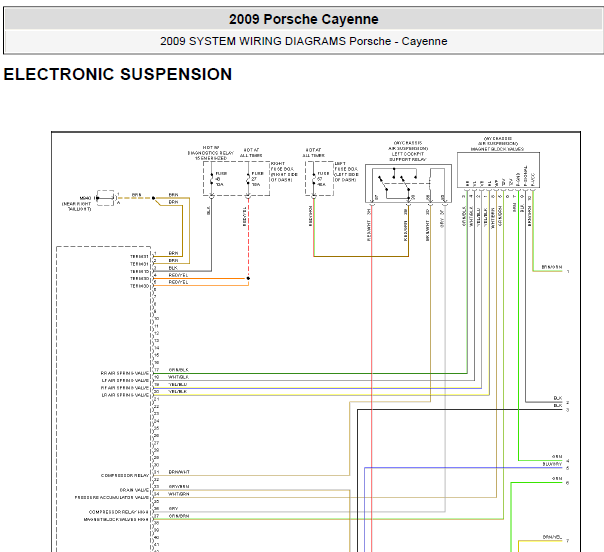Click the '2009 SYSTEM WIRING DIAGRAMS Porsche - Cayenne' subtitle
The image size is (604, 552).
304,41
